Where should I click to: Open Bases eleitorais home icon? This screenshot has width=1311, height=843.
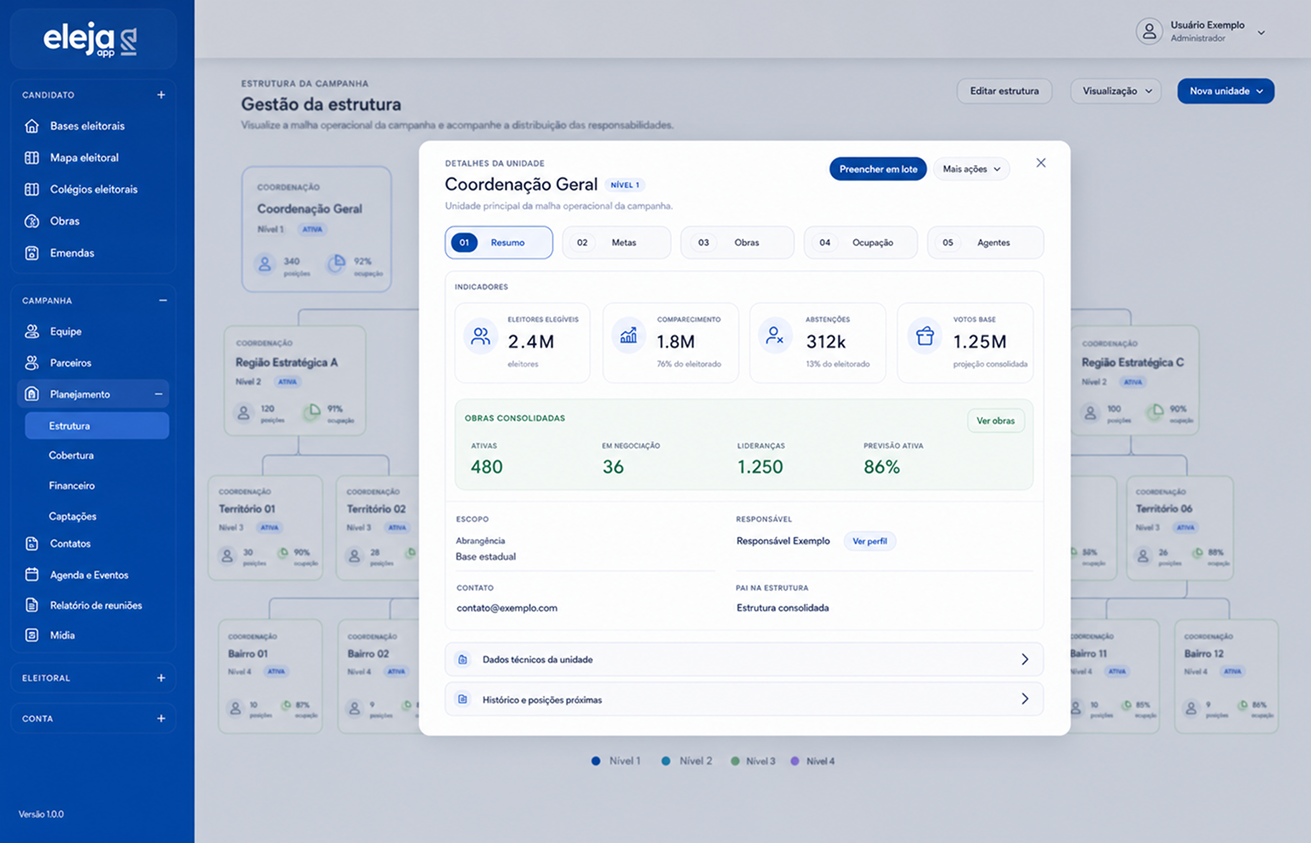(32, 126)
